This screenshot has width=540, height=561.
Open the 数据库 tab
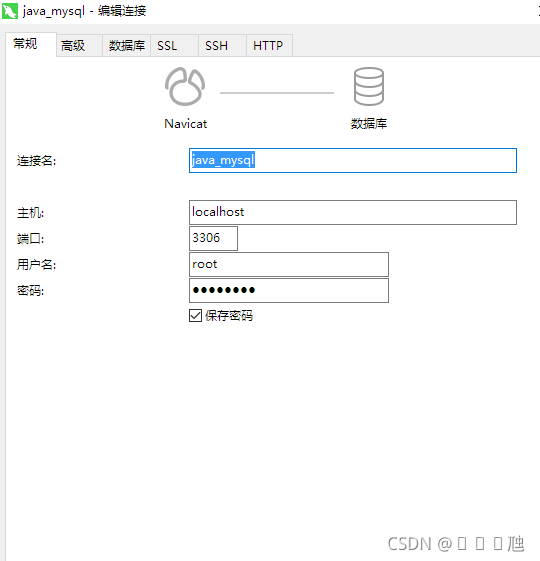[x=127, y=45]
